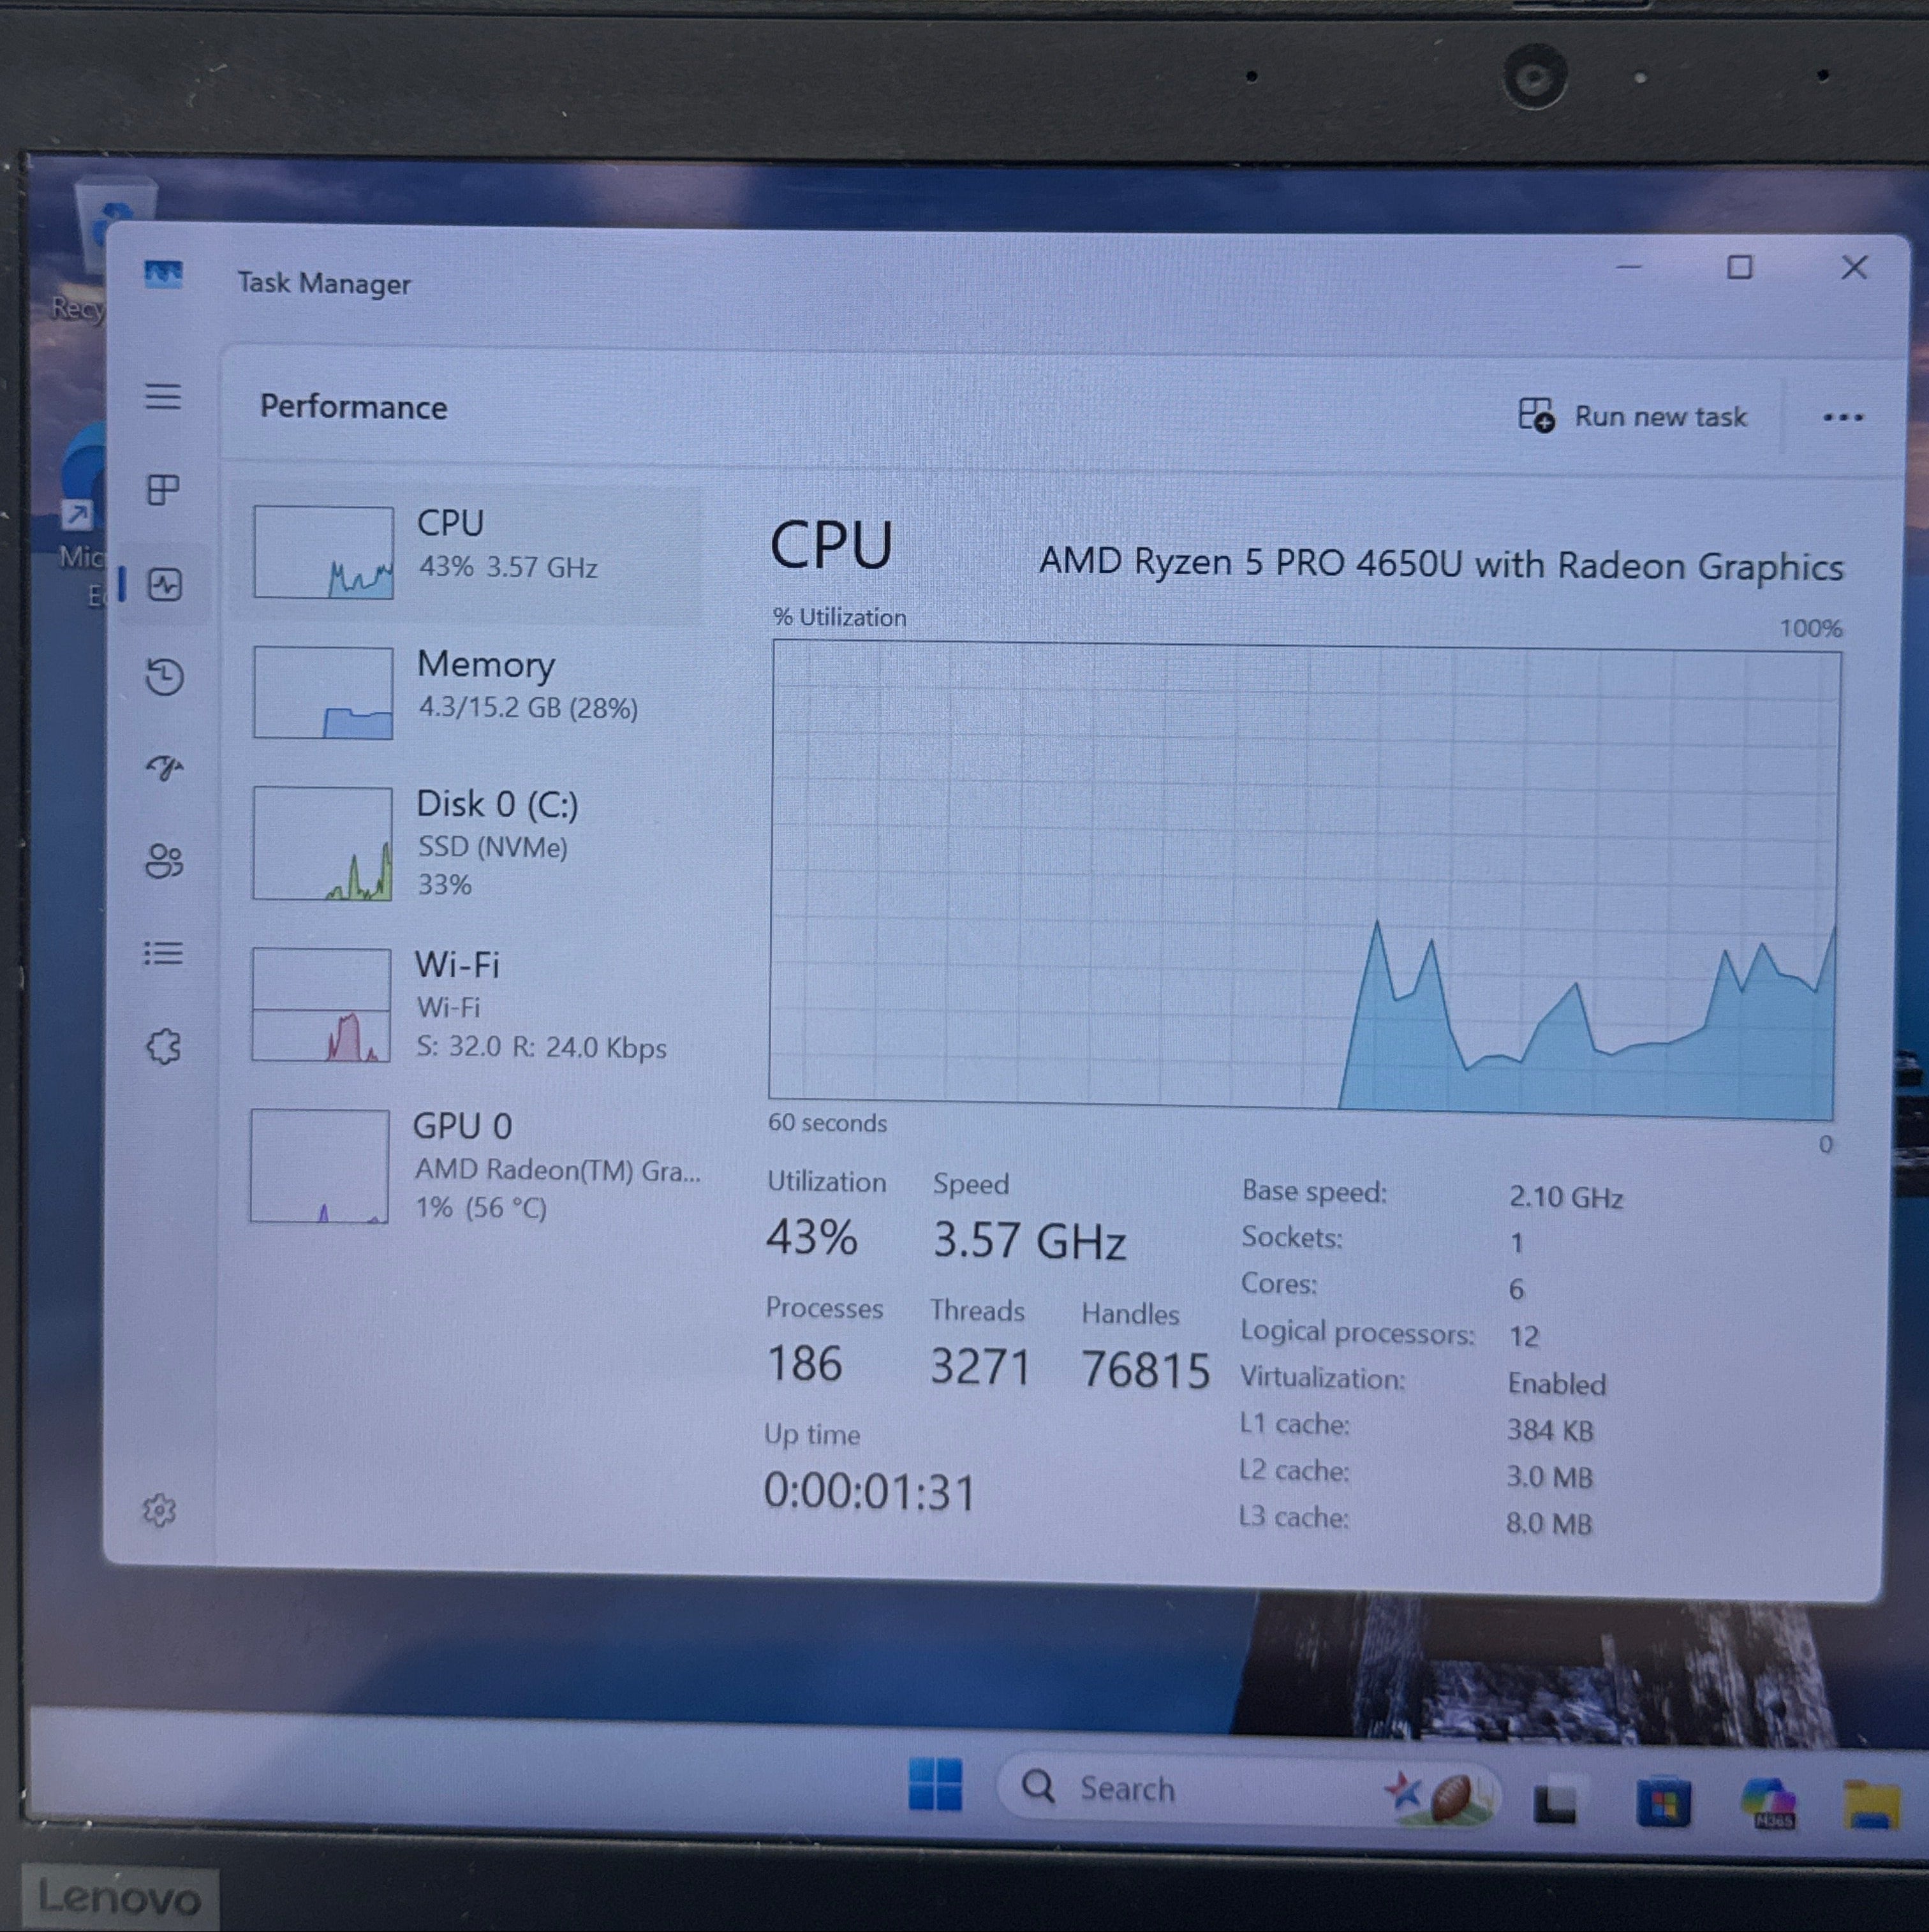Select the Wi-Fi performance item

[466, 1005]
